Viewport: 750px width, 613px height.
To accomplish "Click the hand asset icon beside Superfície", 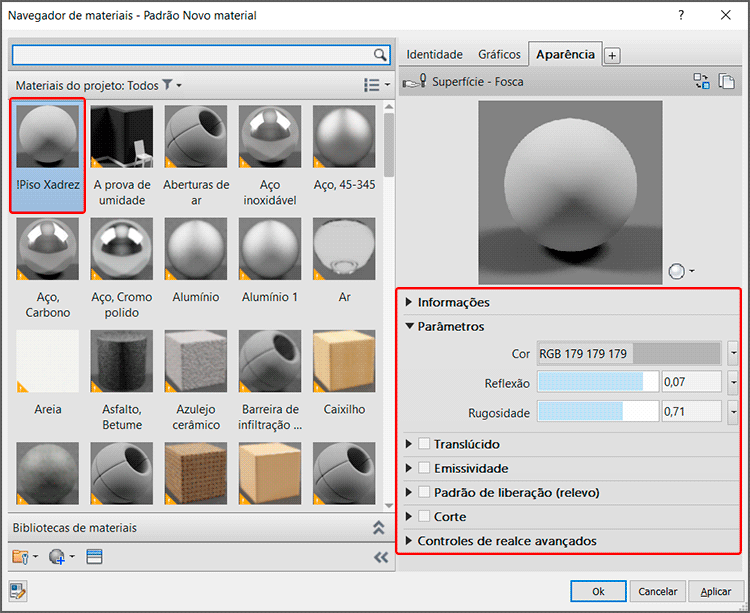I will [x=414, y=81].
